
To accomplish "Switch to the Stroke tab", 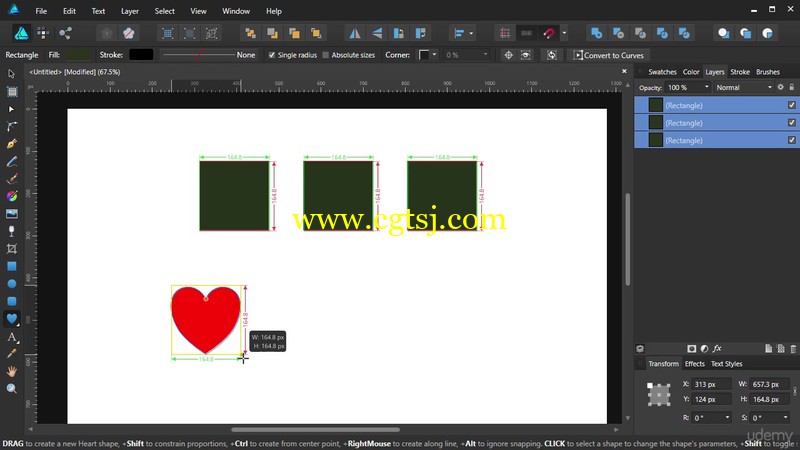I will (740, 72).
